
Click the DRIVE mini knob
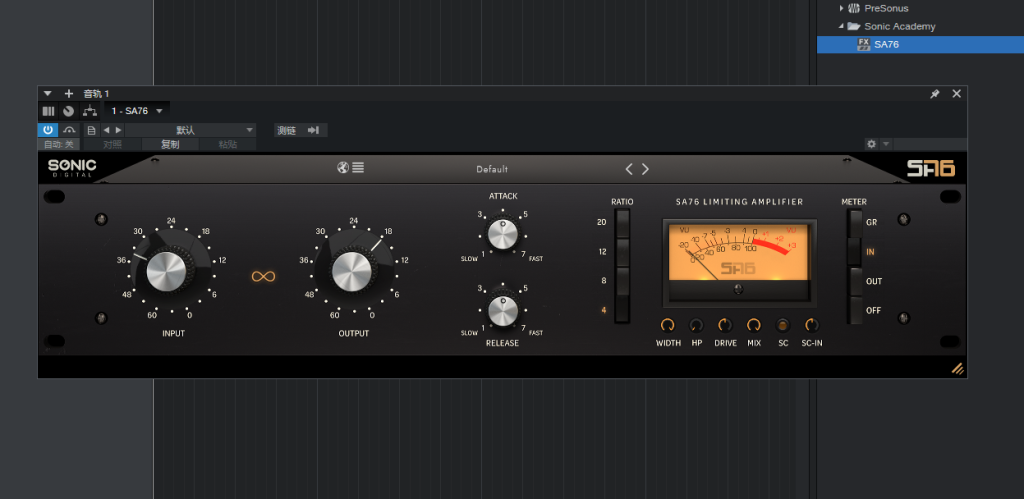[726, 325]
